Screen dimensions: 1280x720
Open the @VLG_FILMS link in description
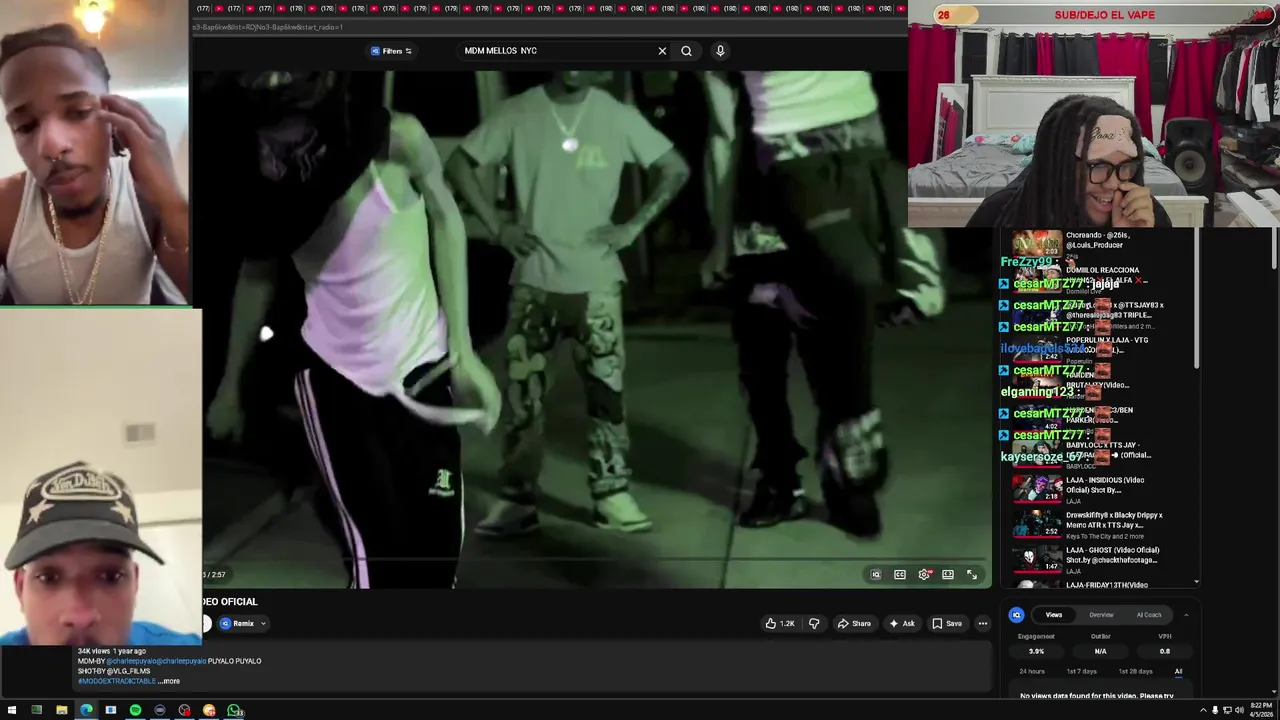pyautogui.click(x=129, y=671)
